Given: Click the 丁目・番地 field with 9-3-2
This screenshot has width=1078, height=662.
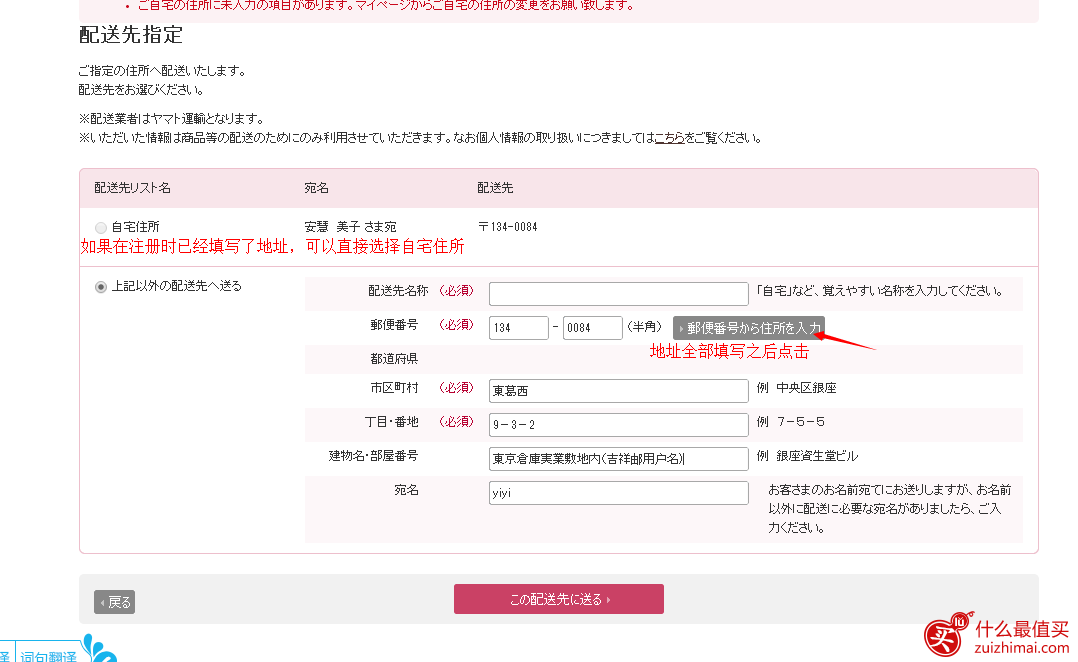Looking at the screenshot, I should (618, 424).
